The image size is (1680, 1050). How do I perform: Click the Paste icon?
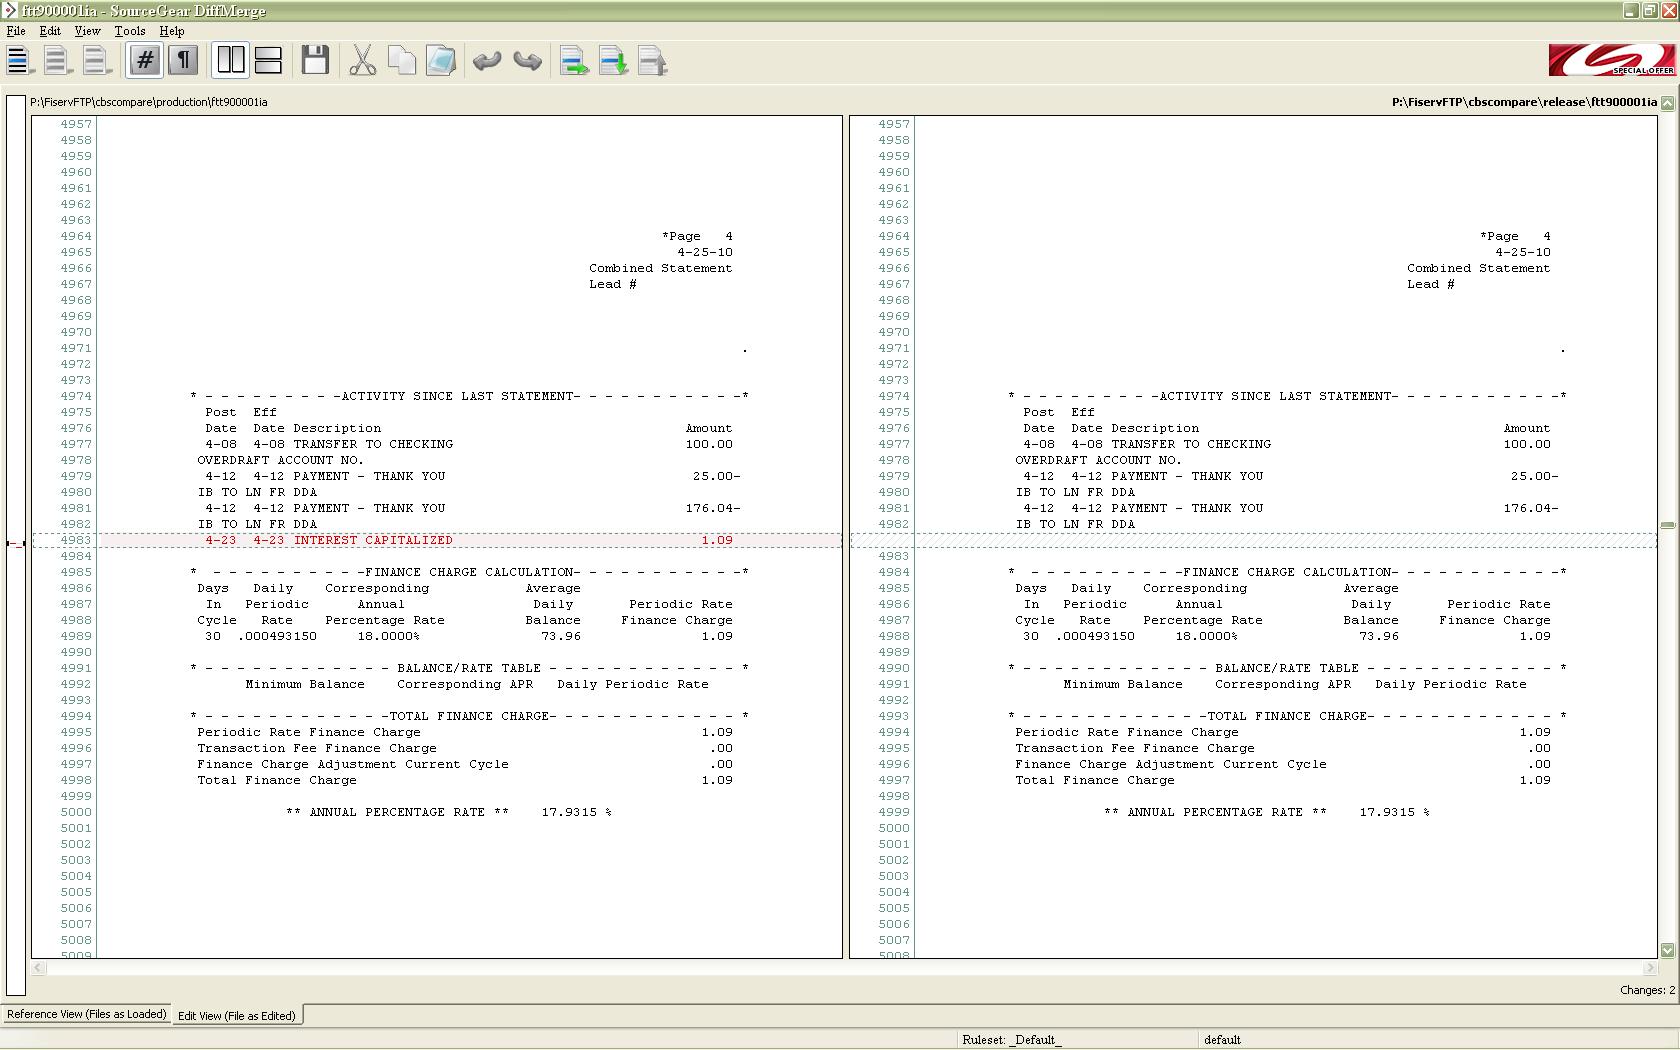click(441, 60)
